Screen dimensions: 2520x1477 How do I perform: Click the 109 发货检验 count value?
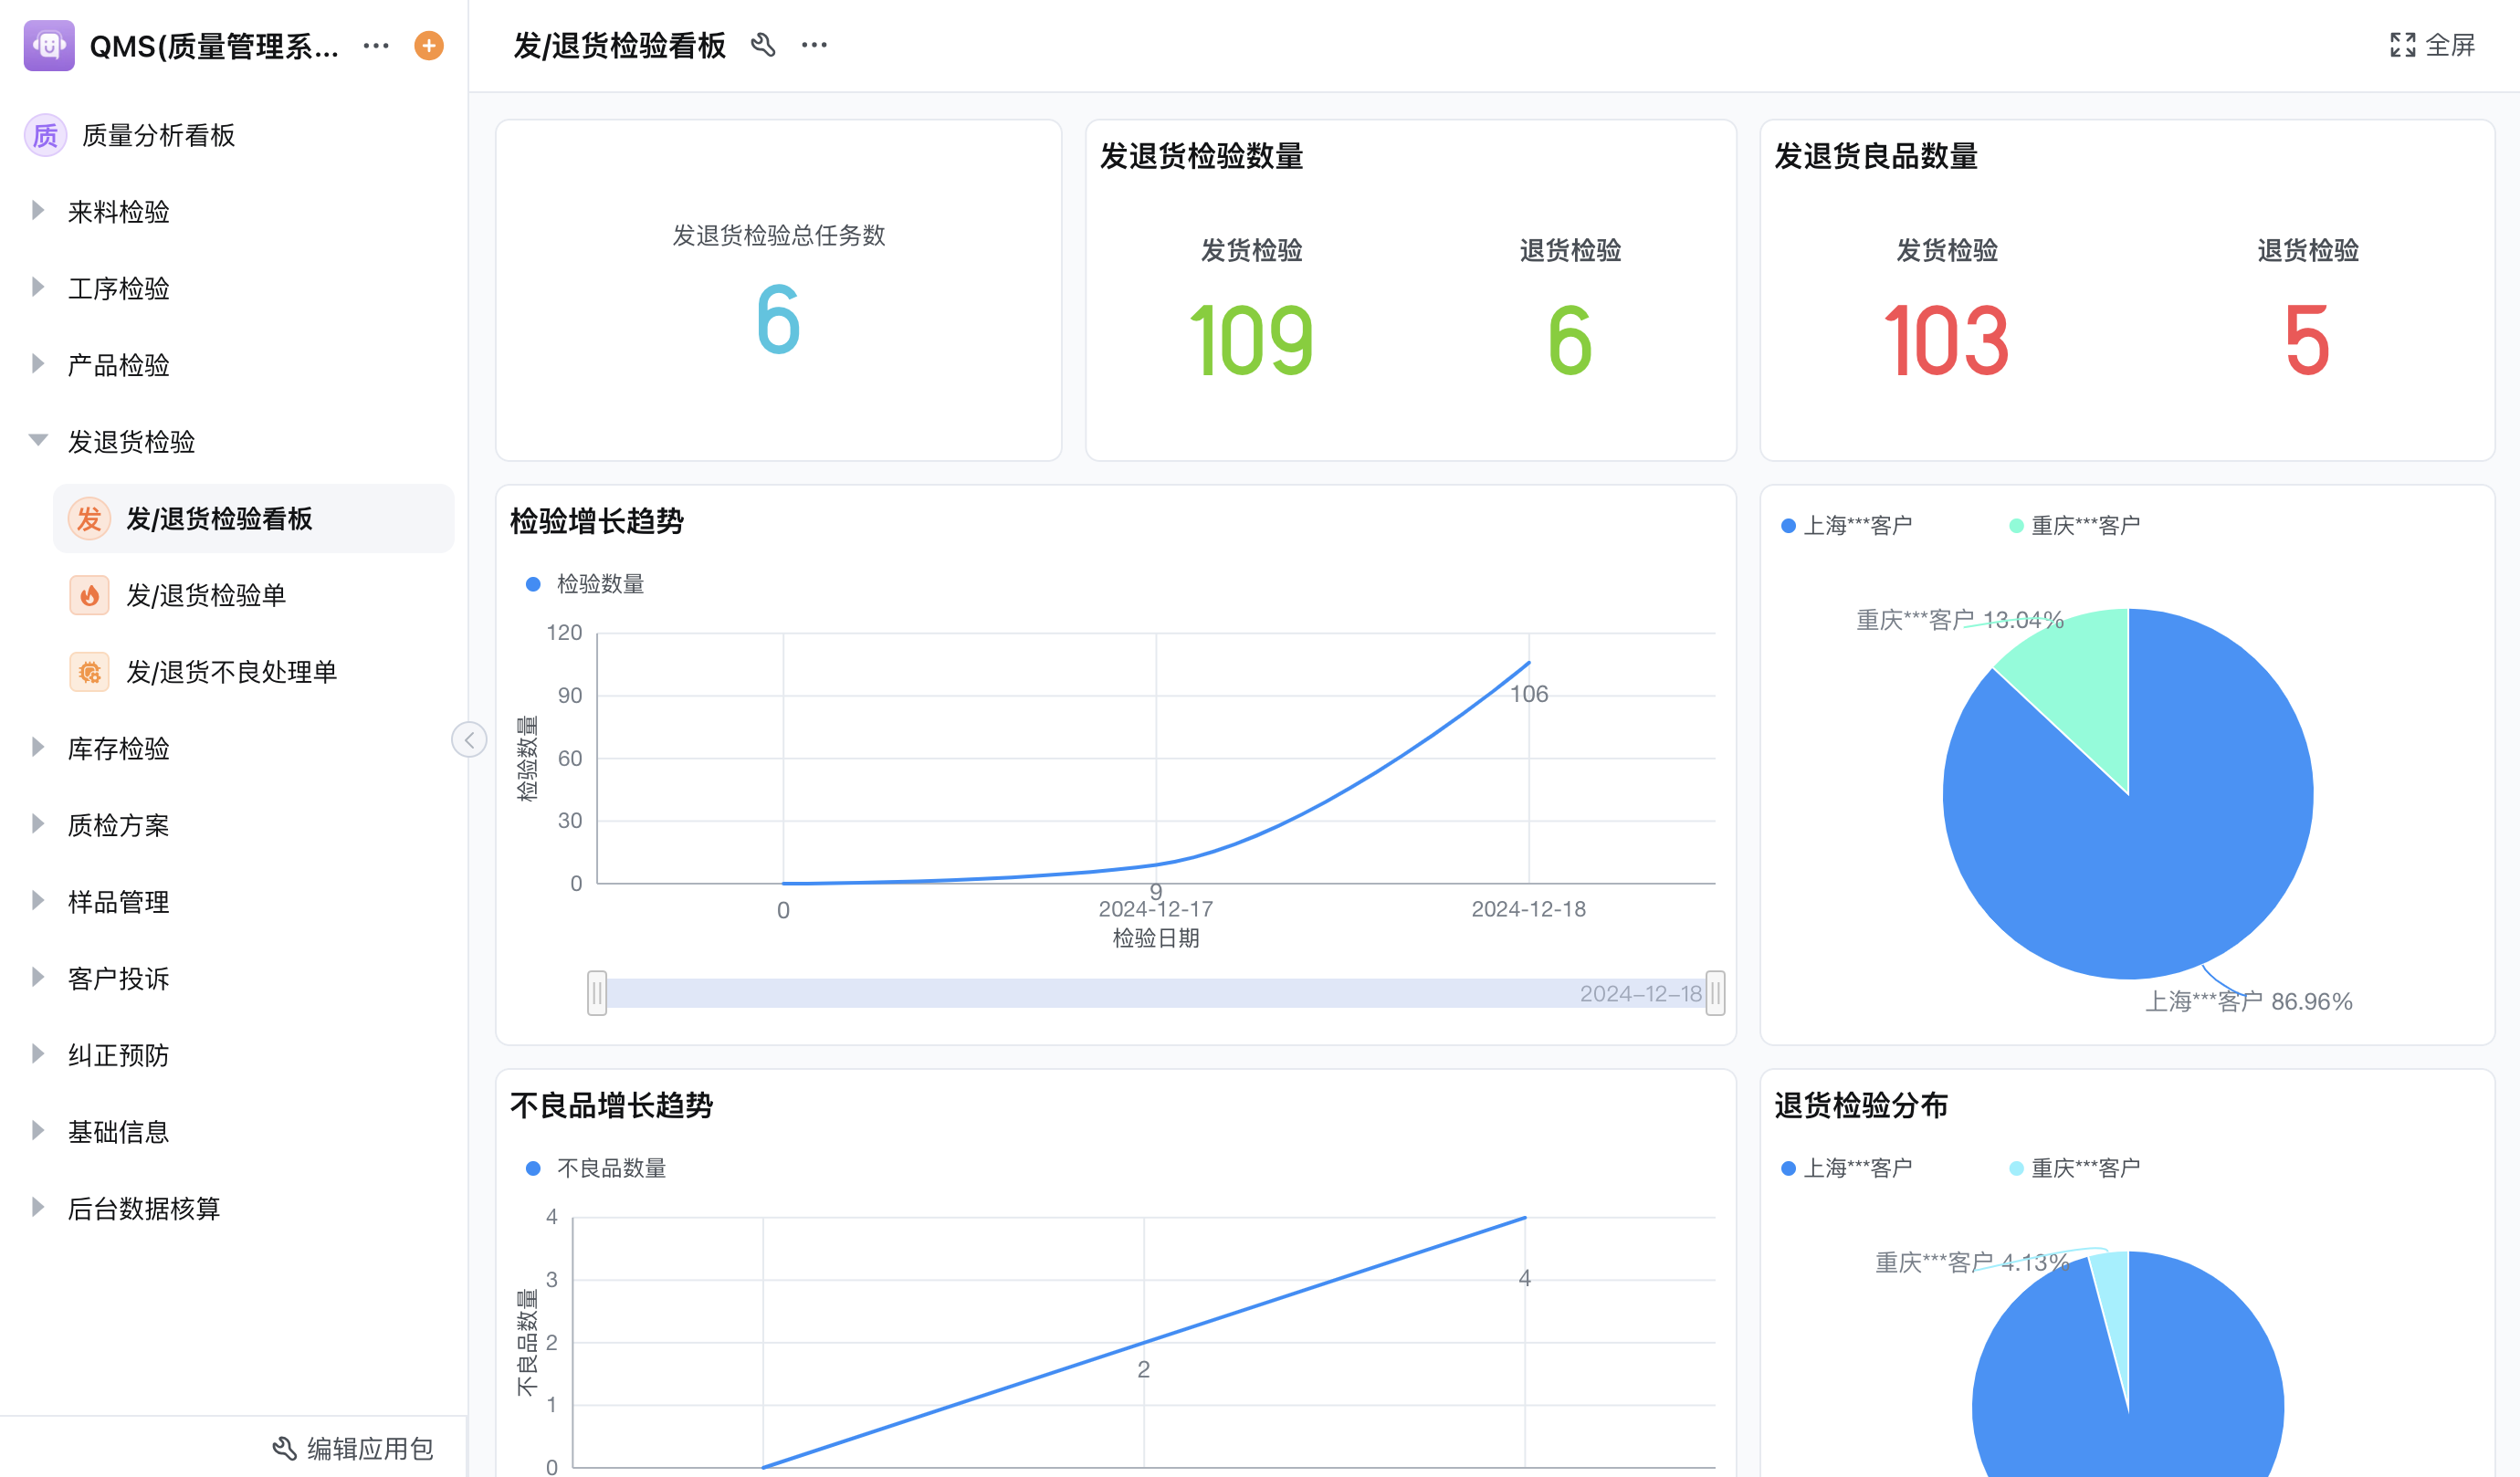[1251, 342]
